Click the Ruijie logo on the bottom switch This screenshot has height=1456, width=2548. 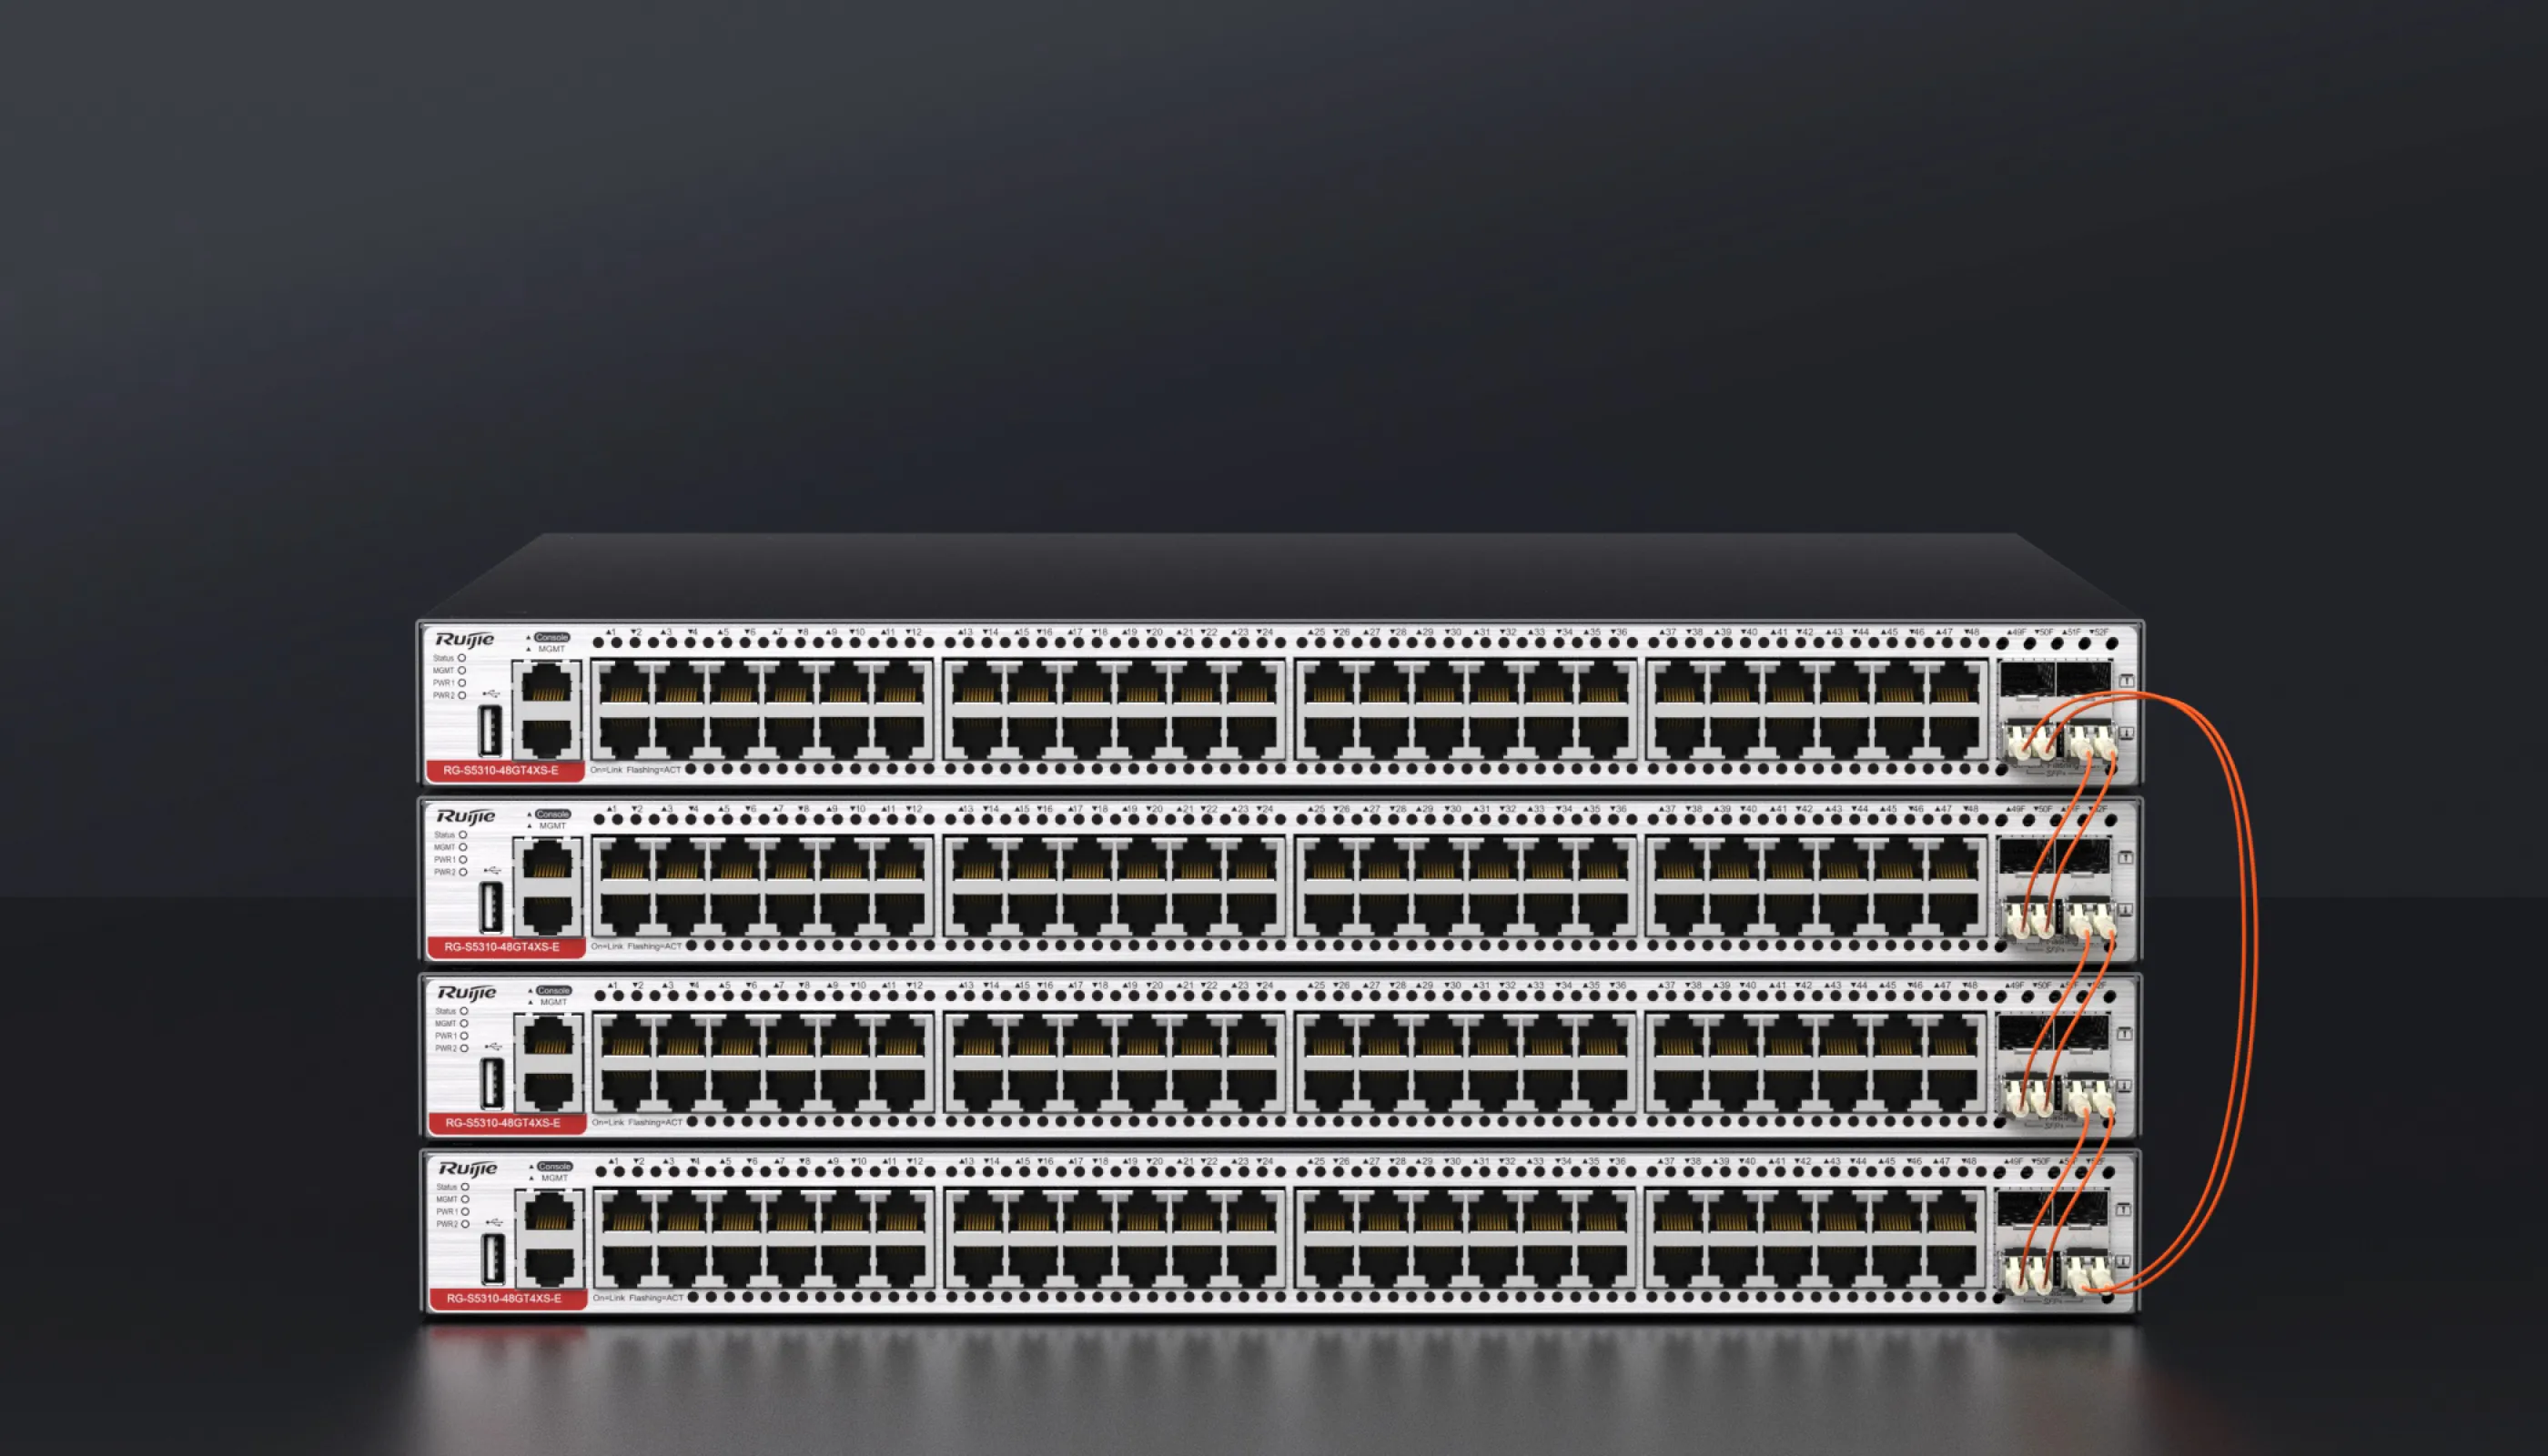point(468,1168)
